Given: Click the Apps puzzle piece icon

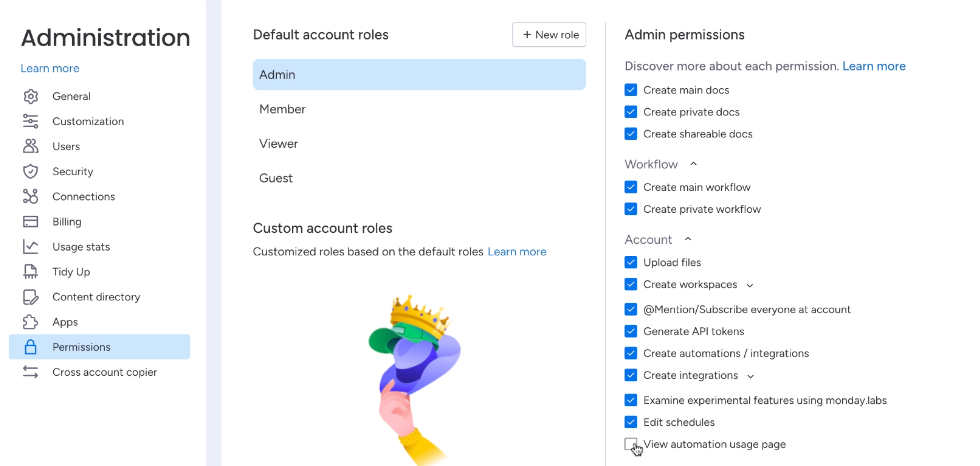Looking at the screenshot, I should [31, 322].
